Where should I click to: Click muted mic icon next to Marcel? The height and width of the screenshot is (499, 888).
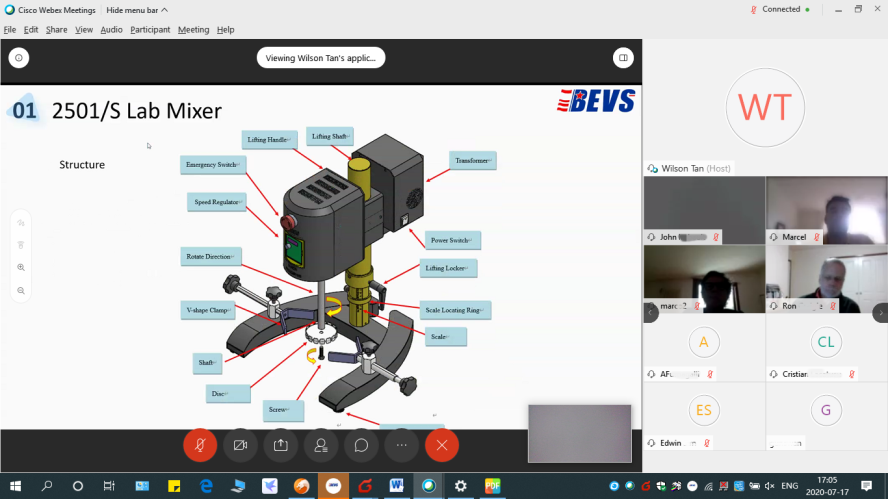click(x=817, y=237)
